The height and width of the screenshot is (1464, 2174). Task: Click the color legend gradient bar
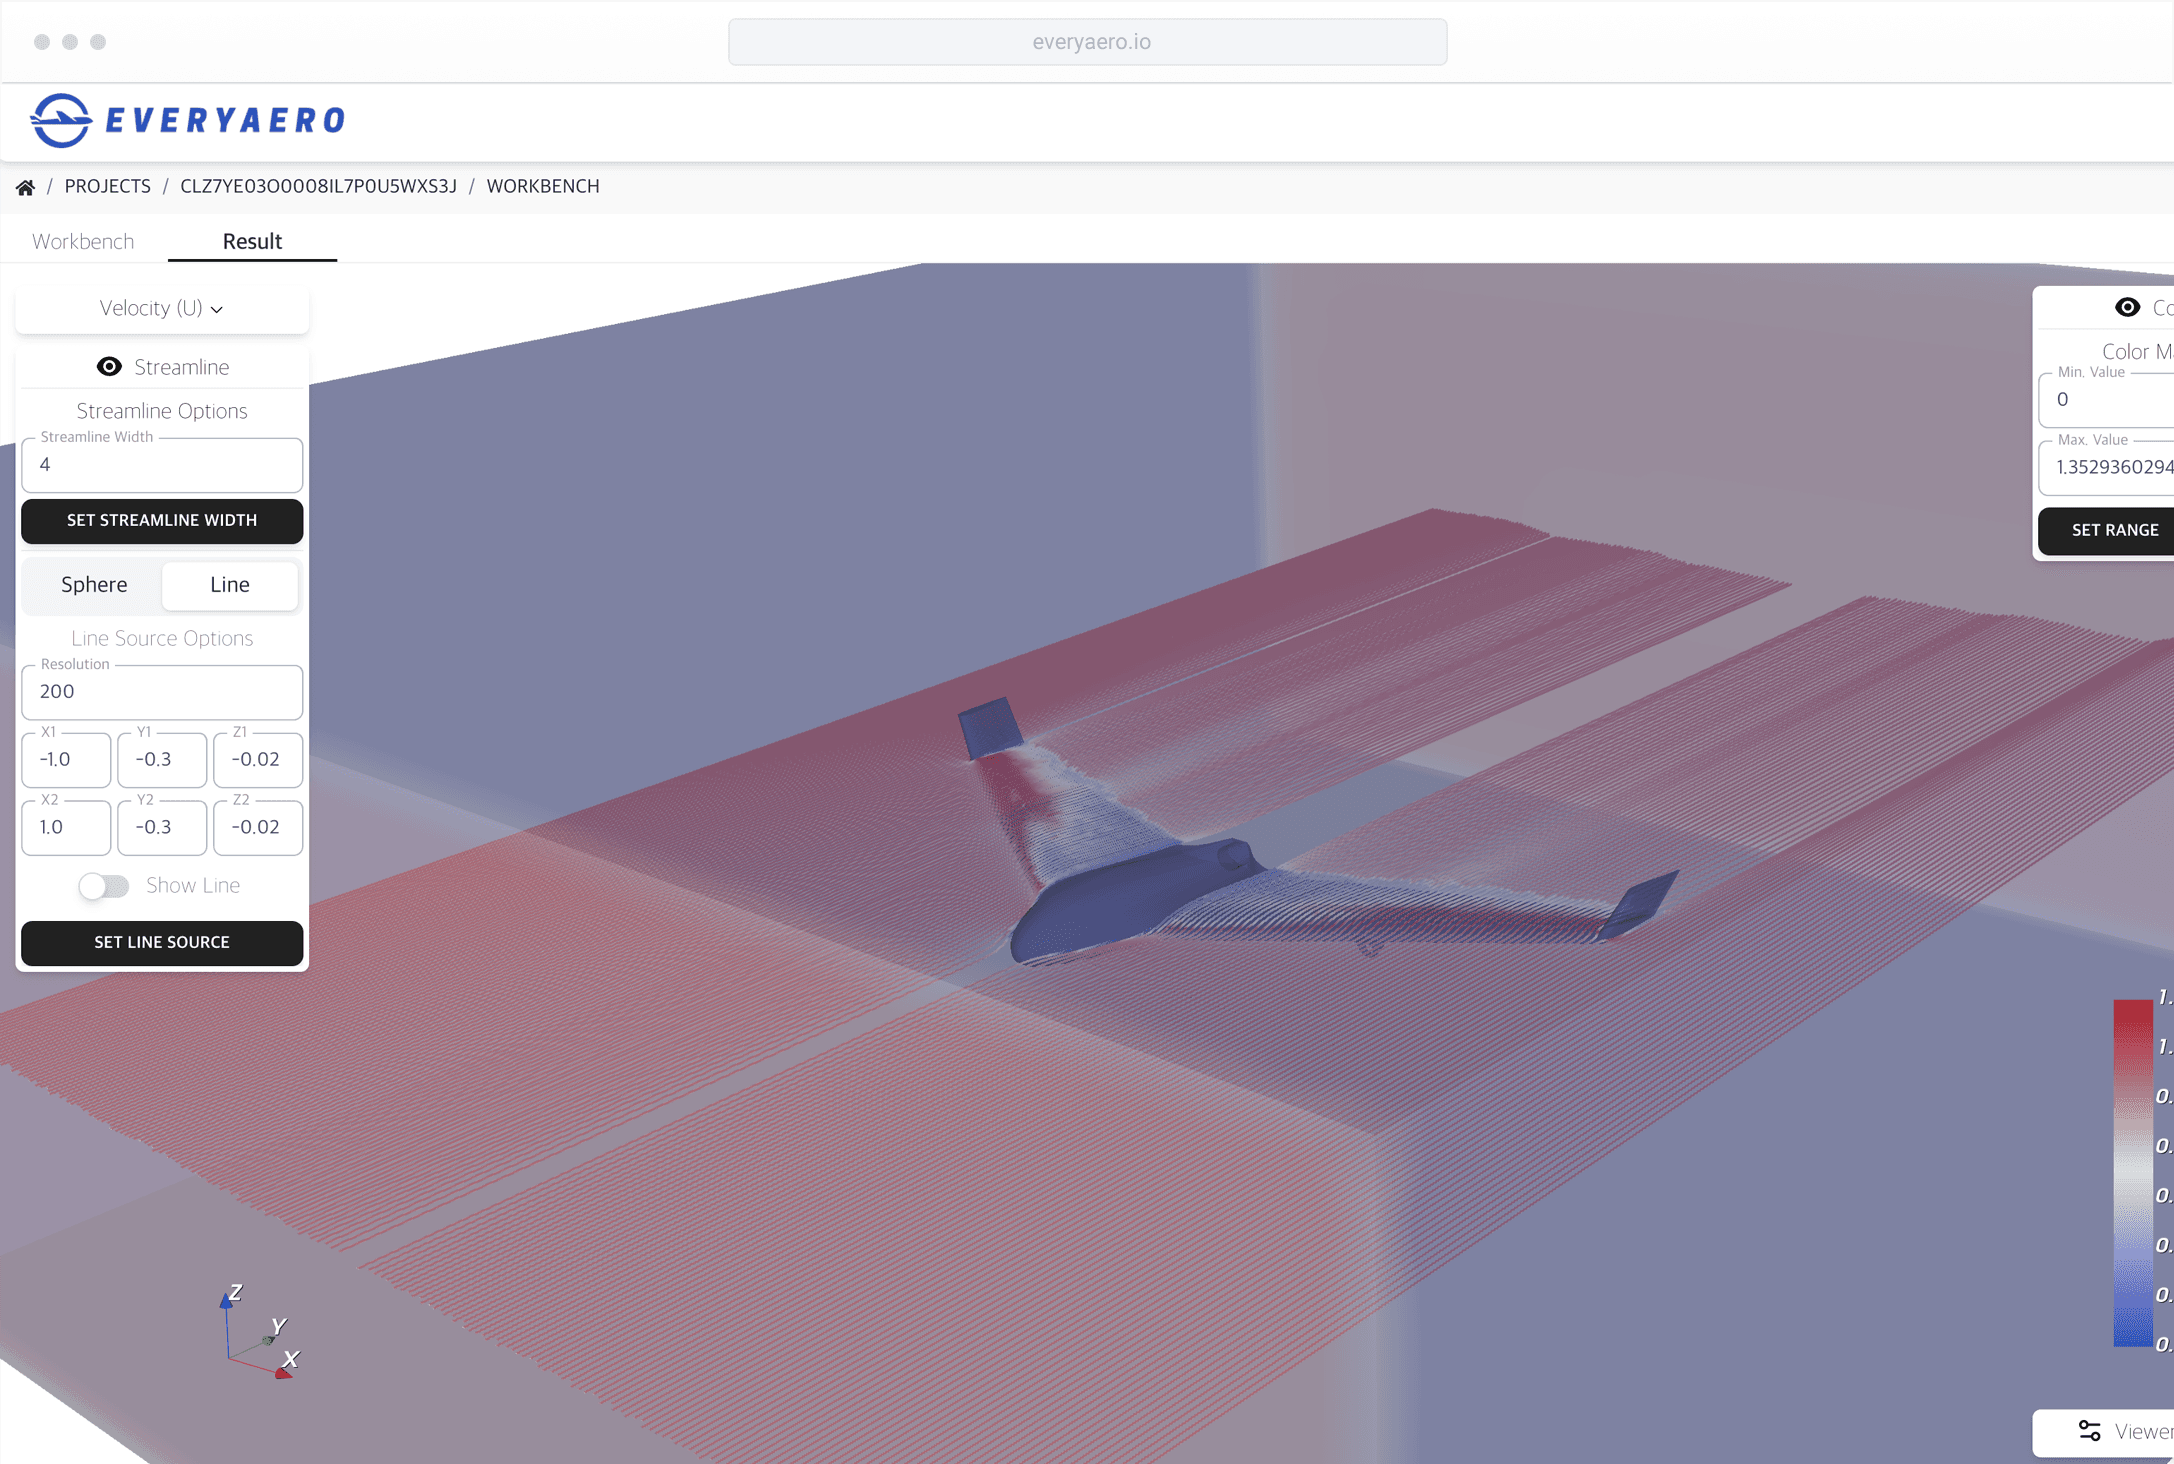click(x=2132, y=1172)
